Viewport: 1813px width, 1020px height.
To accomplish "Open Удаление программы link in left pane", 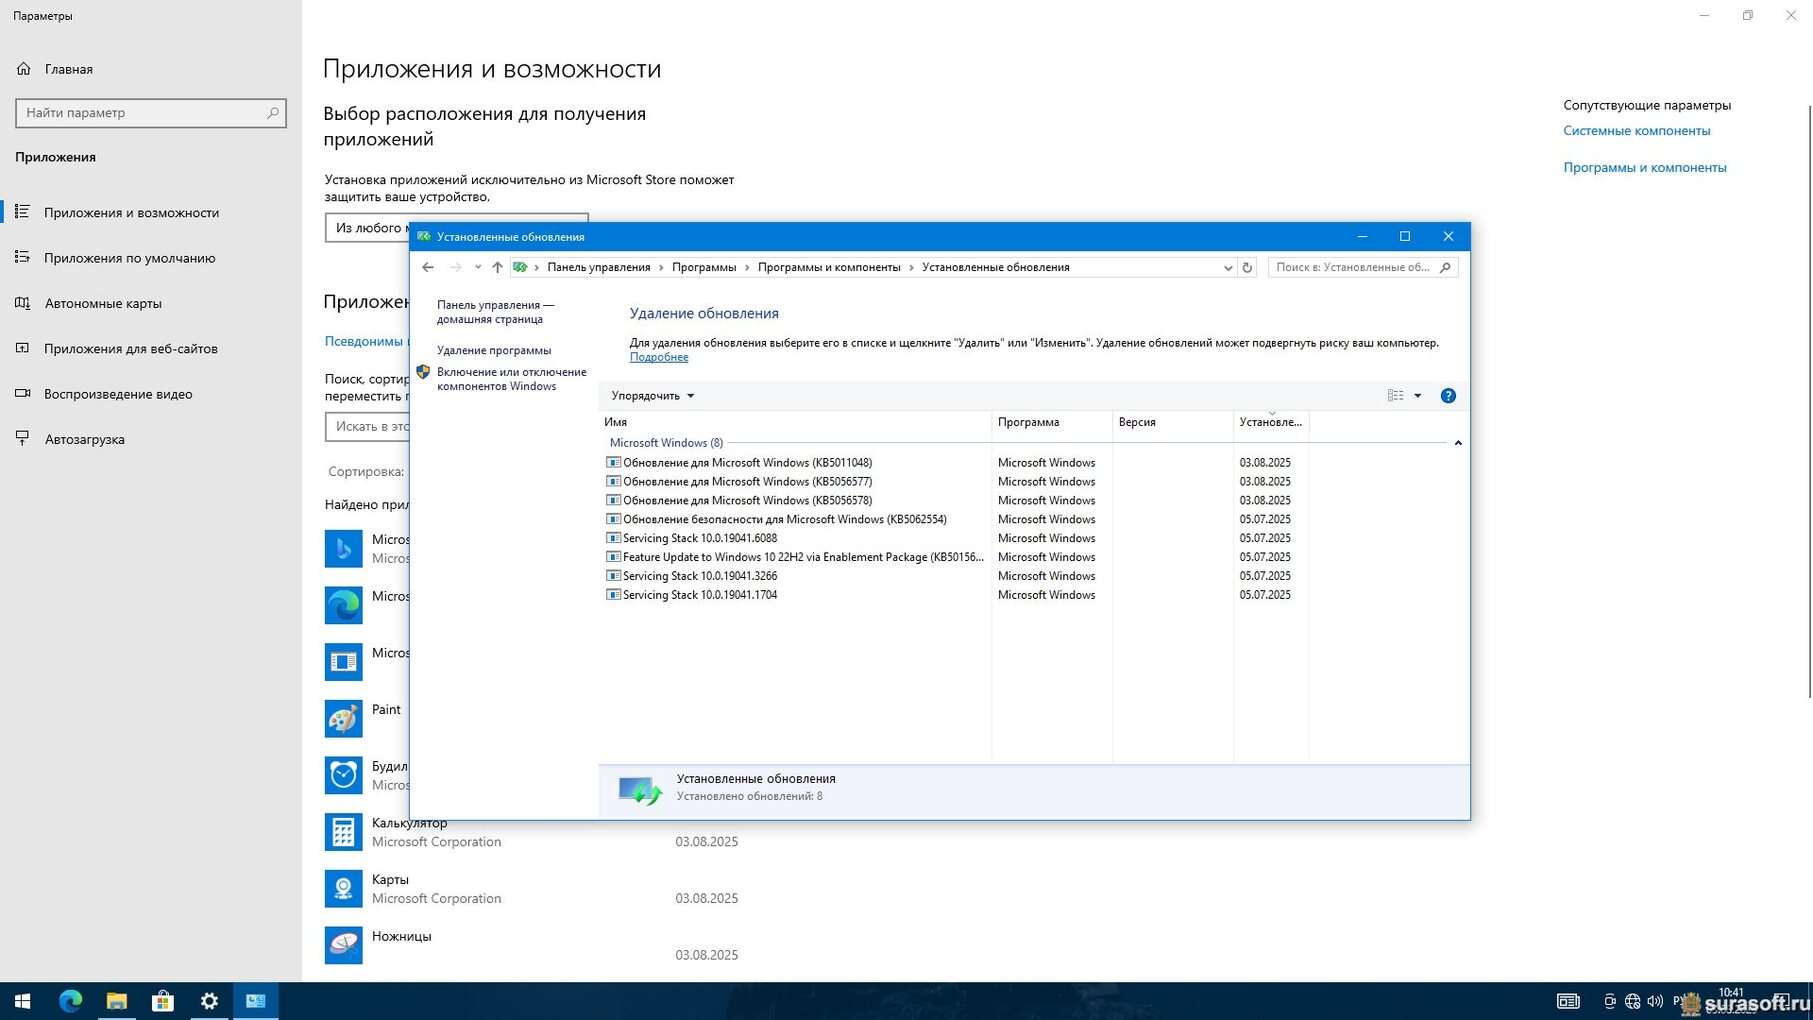I will tap(493, 350).
